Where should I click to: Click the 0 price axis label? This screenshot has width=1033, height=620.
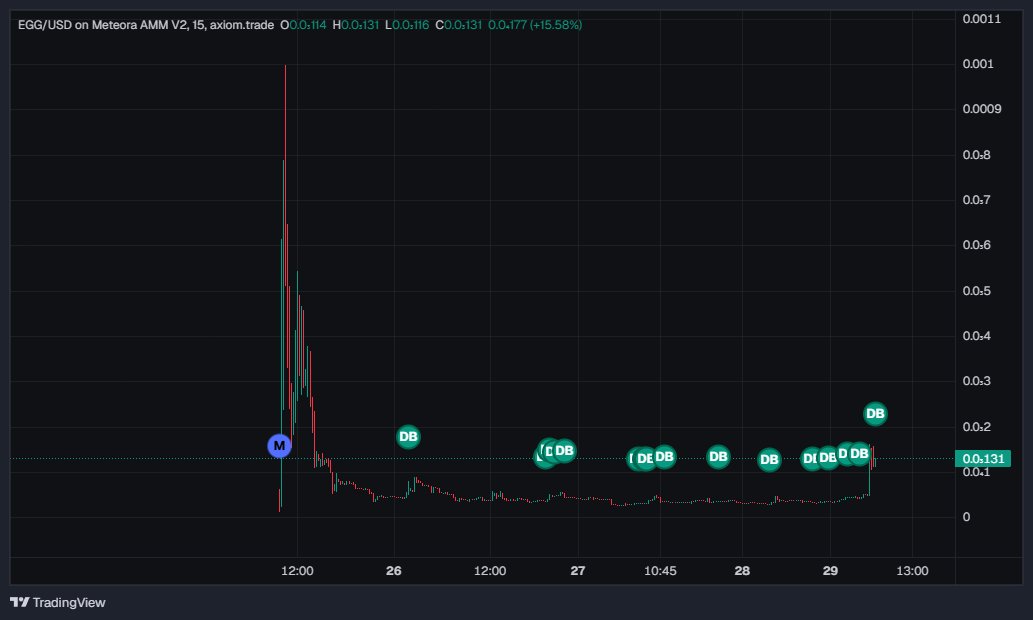(966, 517)
